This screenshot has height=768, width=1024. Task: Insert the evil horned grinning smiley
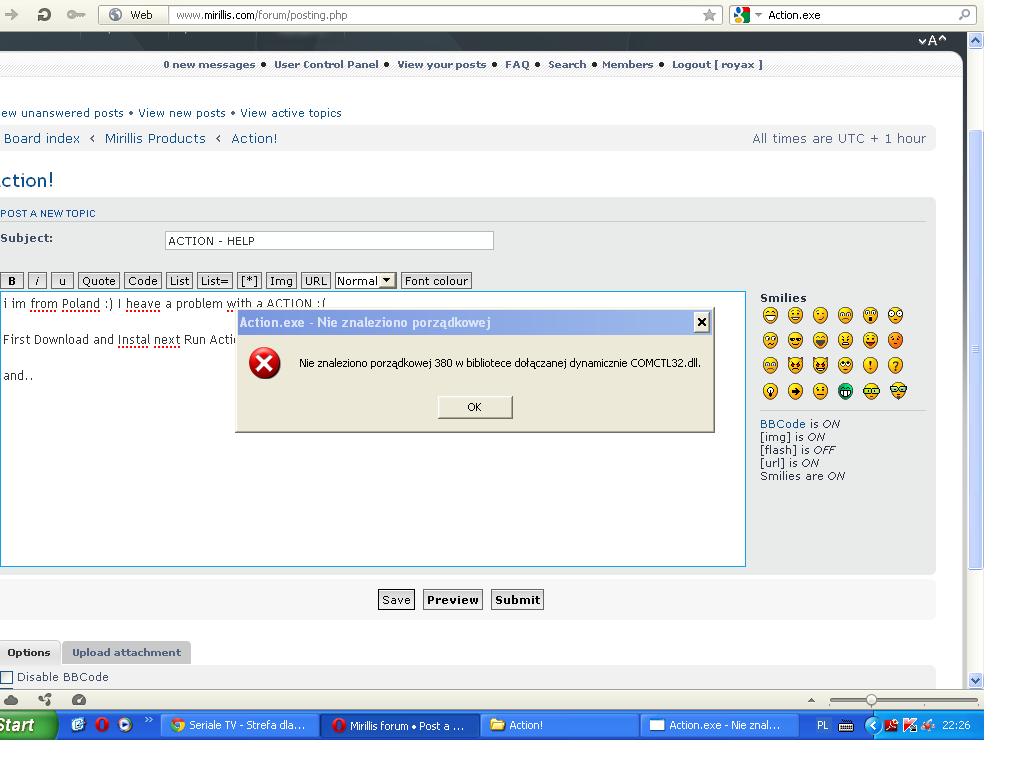tap(820, 366)
